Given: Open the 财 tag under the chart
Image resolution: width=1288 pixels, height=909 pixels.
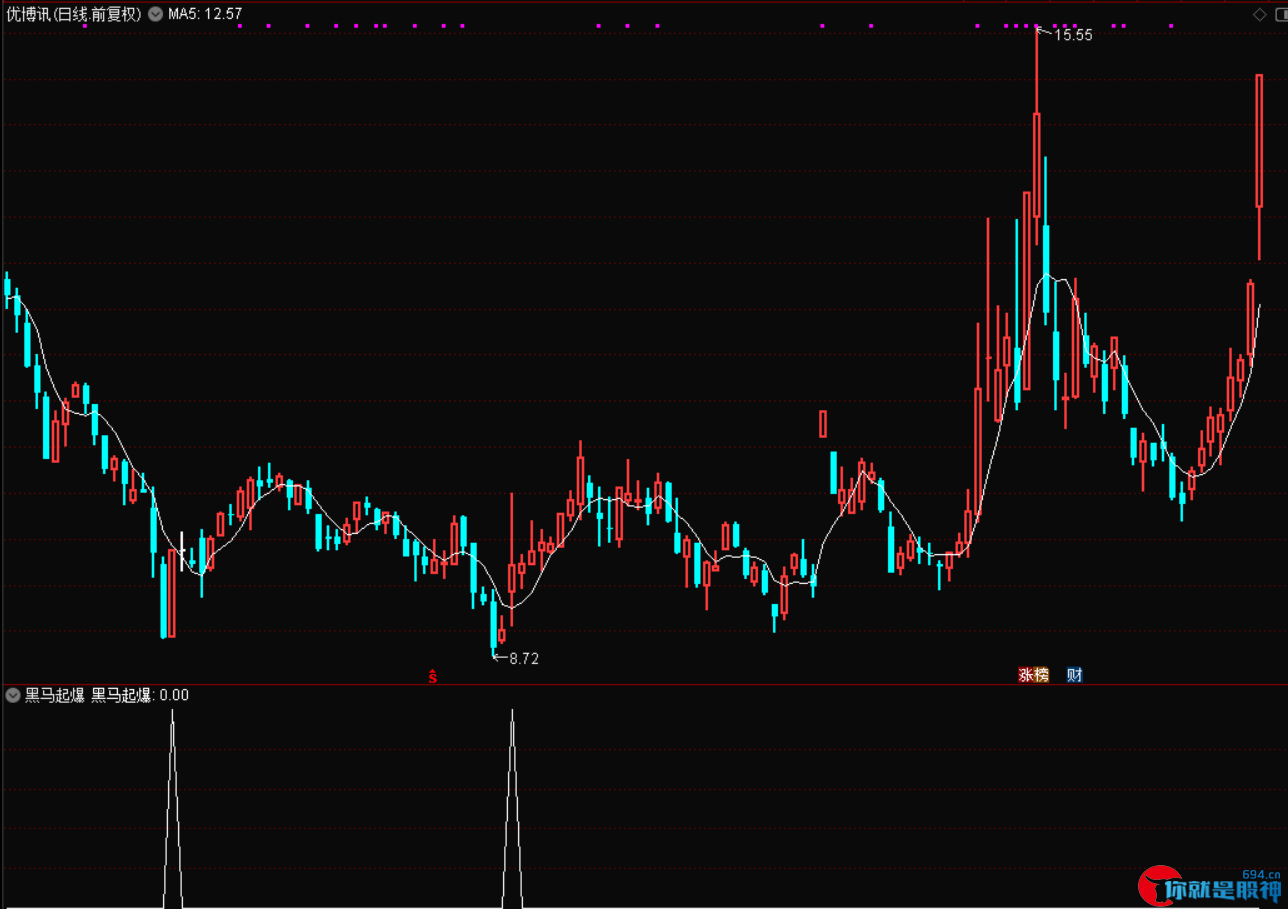Looking at the screenshot, I should (x=1074, y=675).
